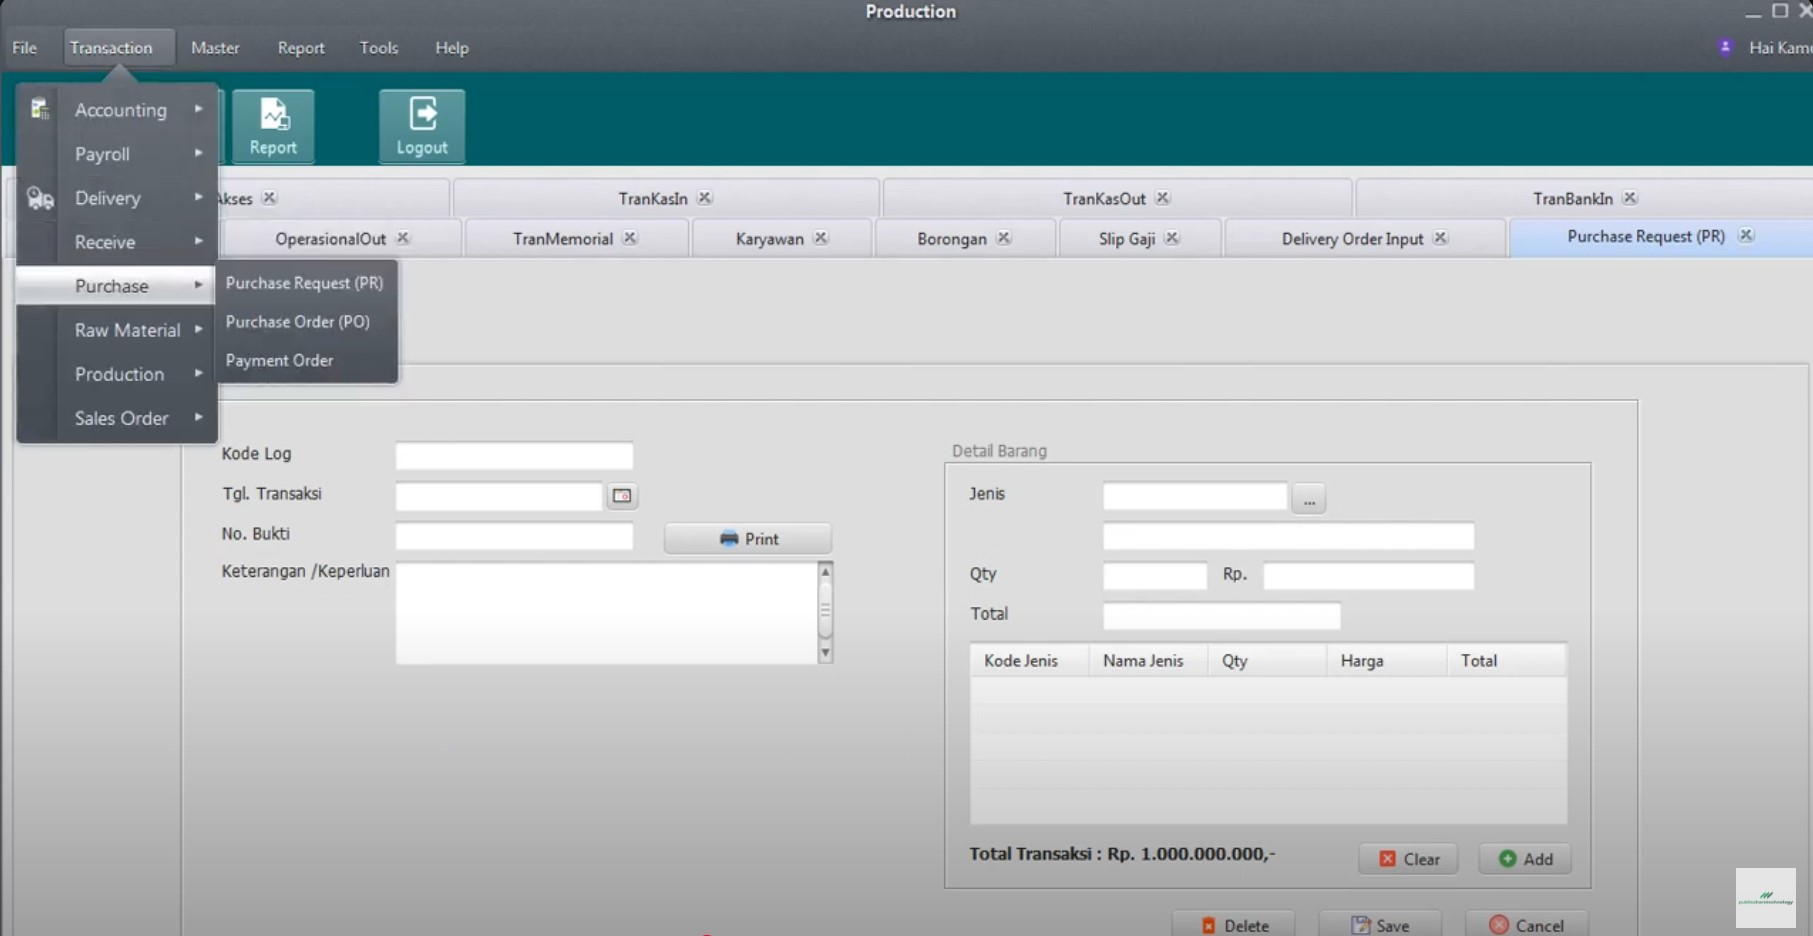1813x936 pixels.
Task: Click the delivery truck icon in menu
Action: click(39, 198)
